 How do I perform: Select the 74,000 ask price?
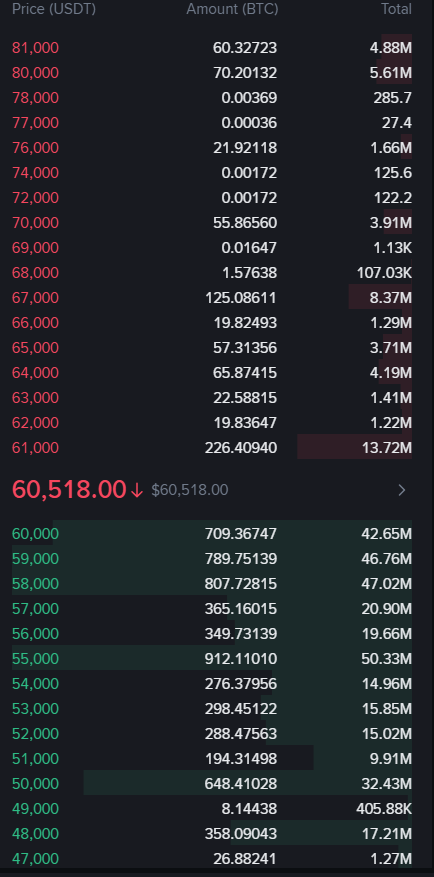(x=35, y=173)
